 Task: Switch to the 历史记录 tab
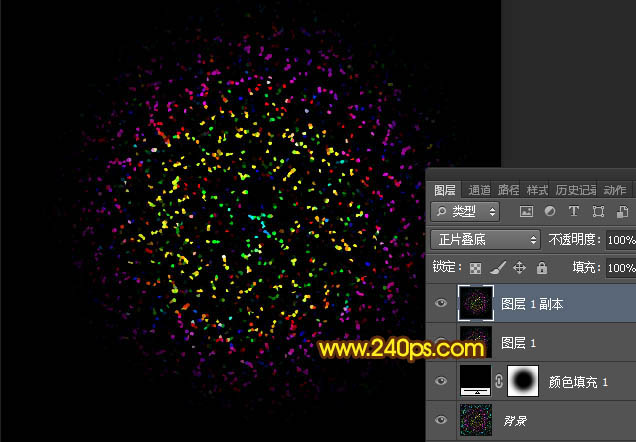click(576, 190)
